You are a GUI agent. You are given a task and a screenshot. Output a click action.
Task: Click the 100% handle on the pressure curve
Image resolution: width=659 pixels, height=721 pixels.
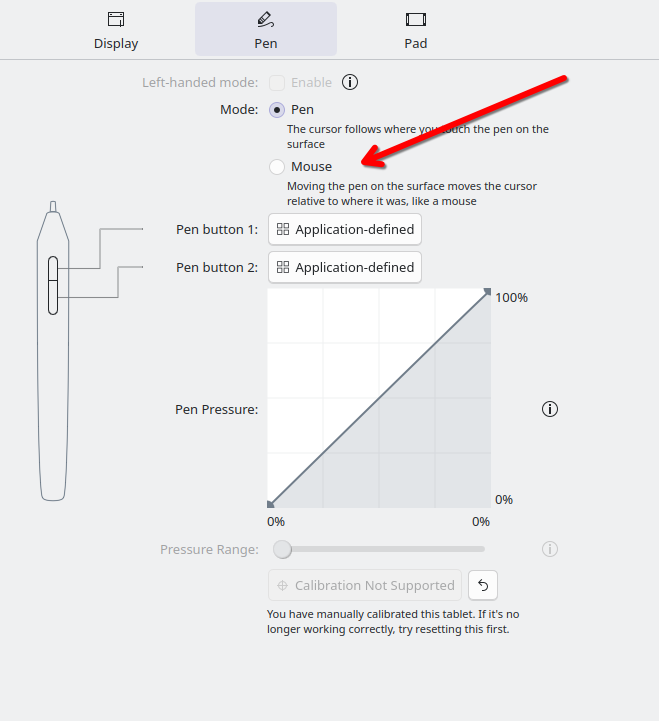pos(487,292)
